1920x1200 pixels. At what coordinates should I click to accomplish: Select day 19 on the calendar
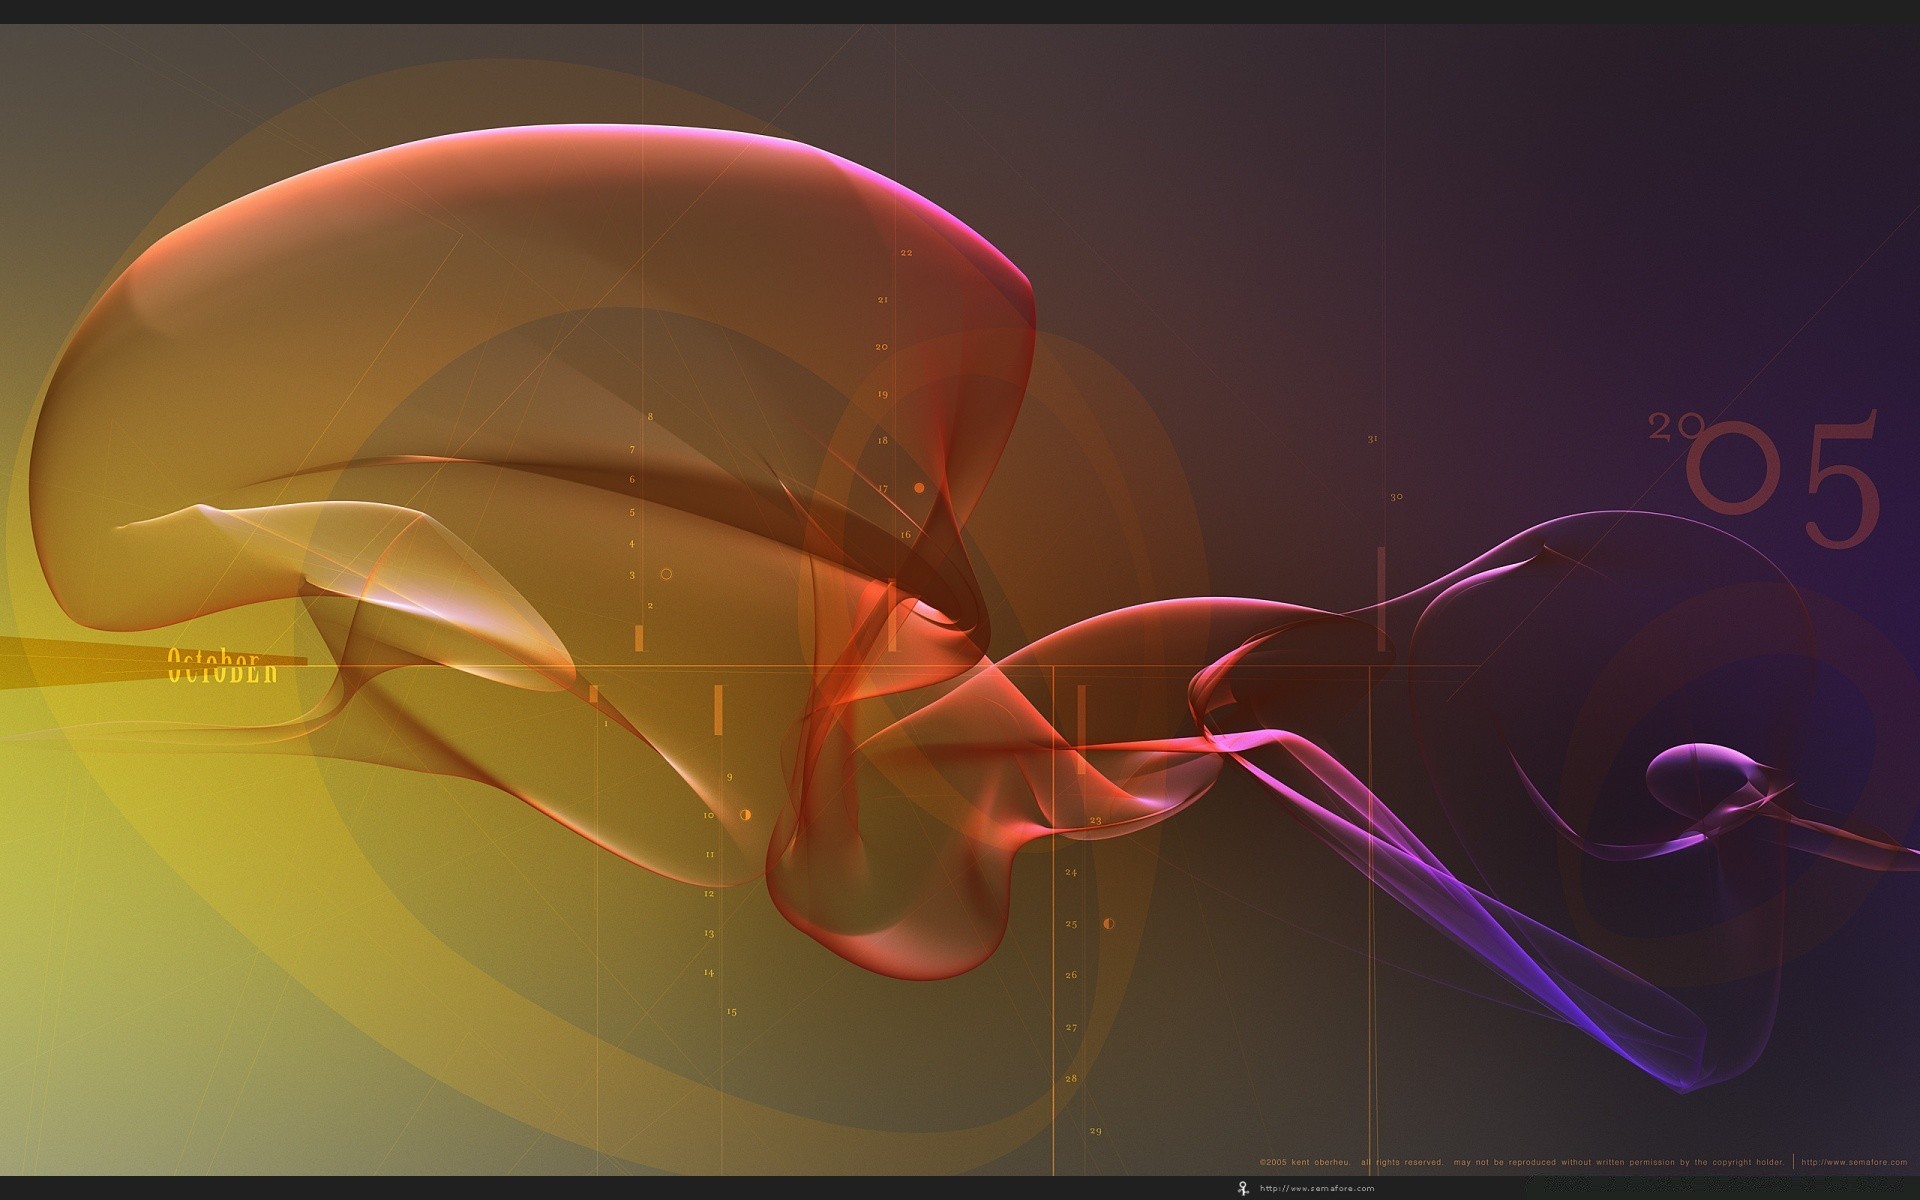(882, 394)
